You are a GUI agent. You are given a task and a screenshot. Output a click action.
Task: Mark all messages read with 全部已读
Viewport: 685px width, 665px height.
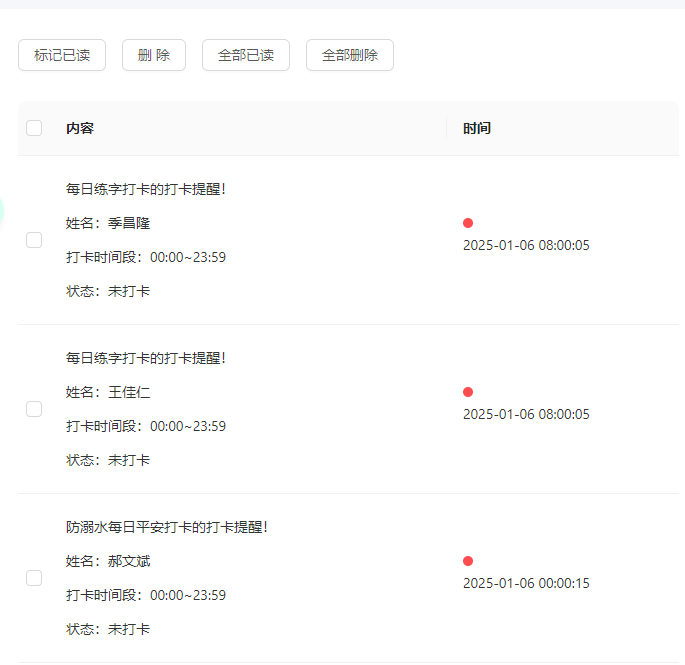pos(245,56)
